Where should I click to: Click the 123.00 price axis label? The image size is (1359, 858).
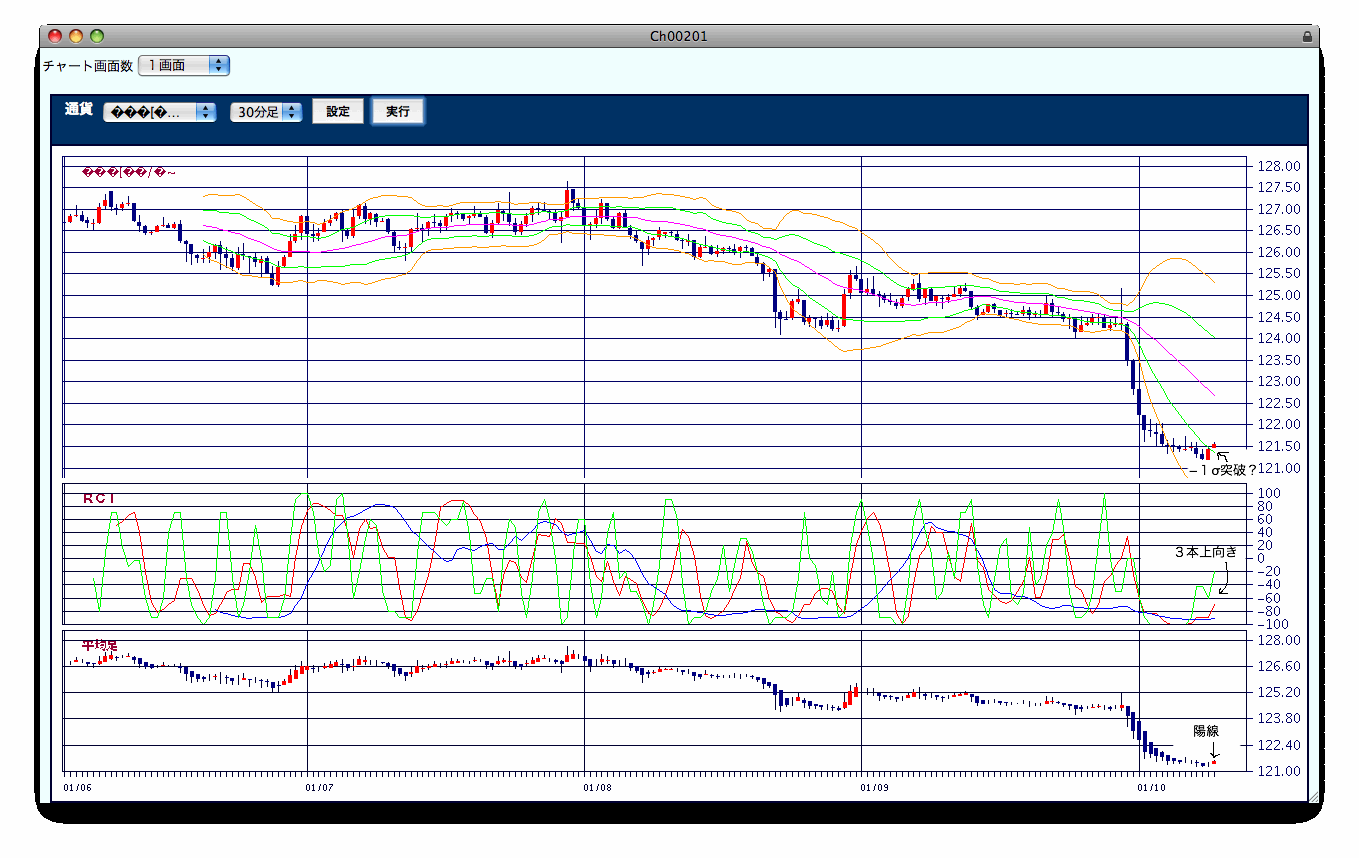tap(1279, 382)
